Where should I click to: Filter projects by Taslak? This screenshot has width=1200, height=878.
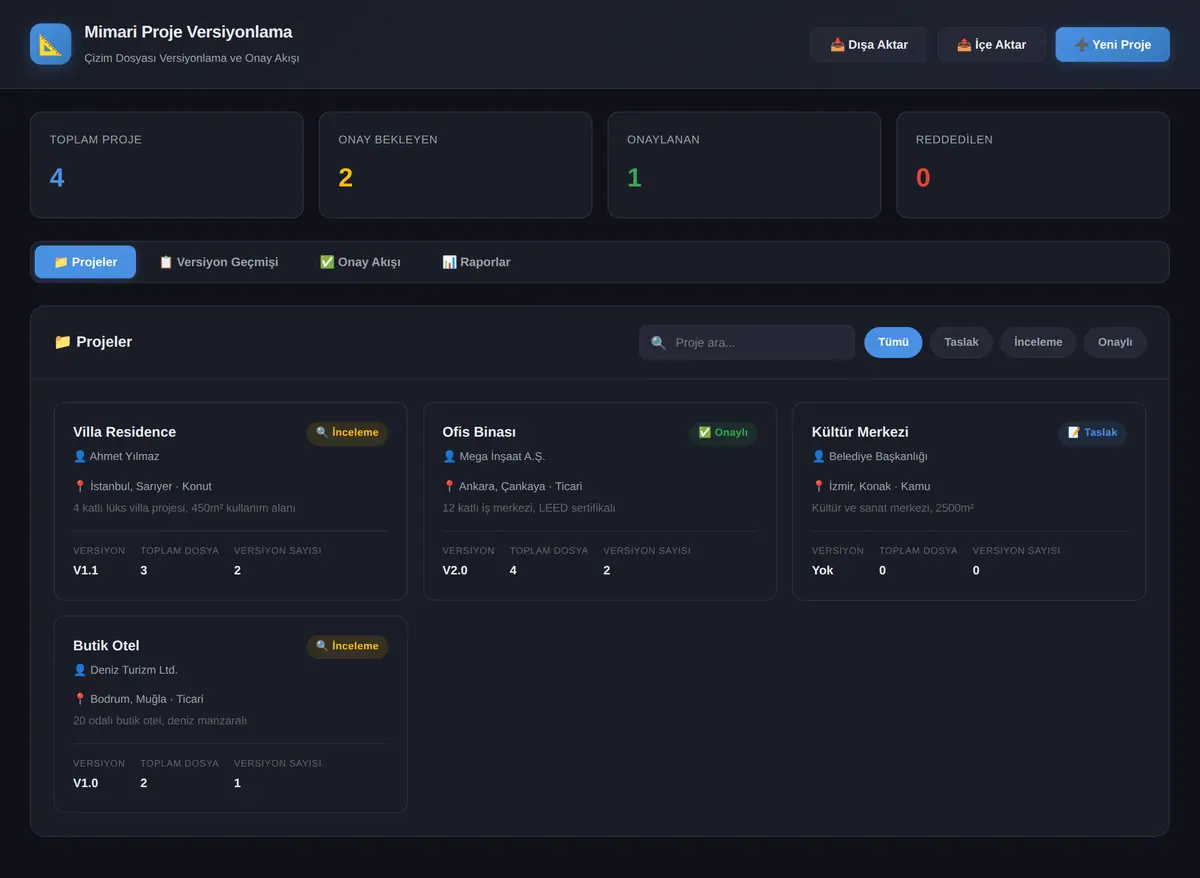961,342
